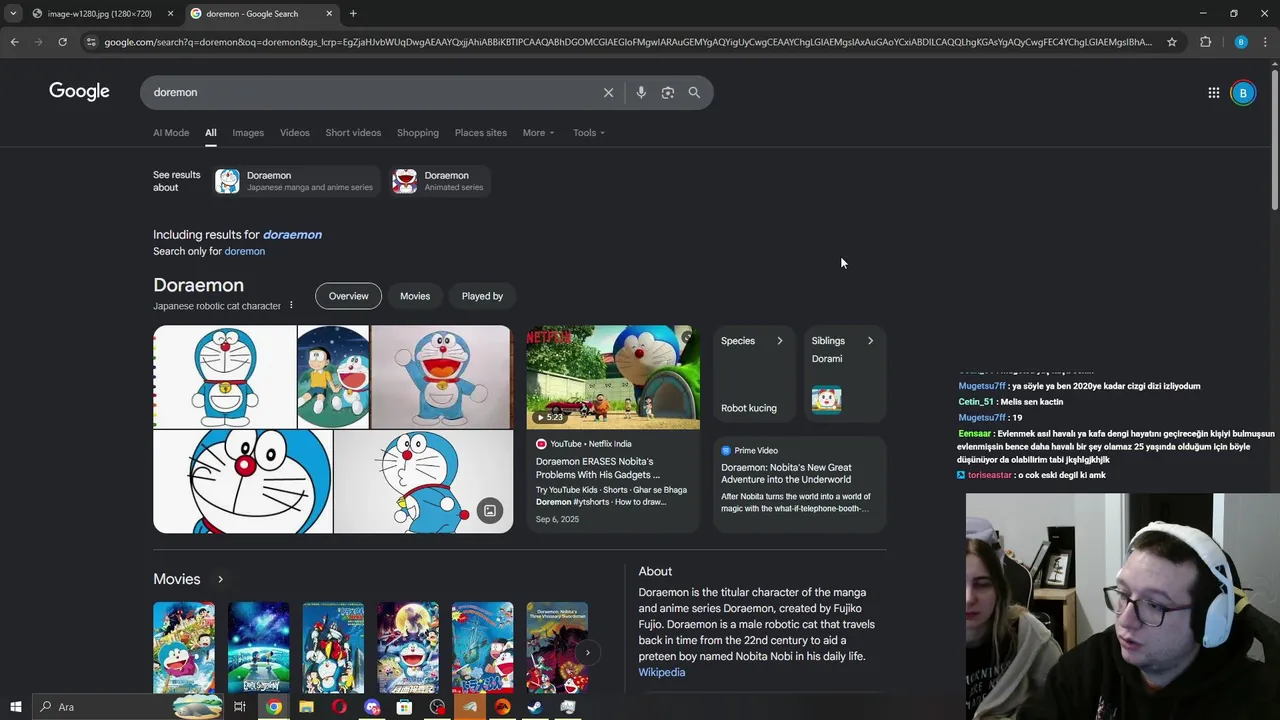
Task: Open the EA app from the taskbar
Action: tap(502, 707)
